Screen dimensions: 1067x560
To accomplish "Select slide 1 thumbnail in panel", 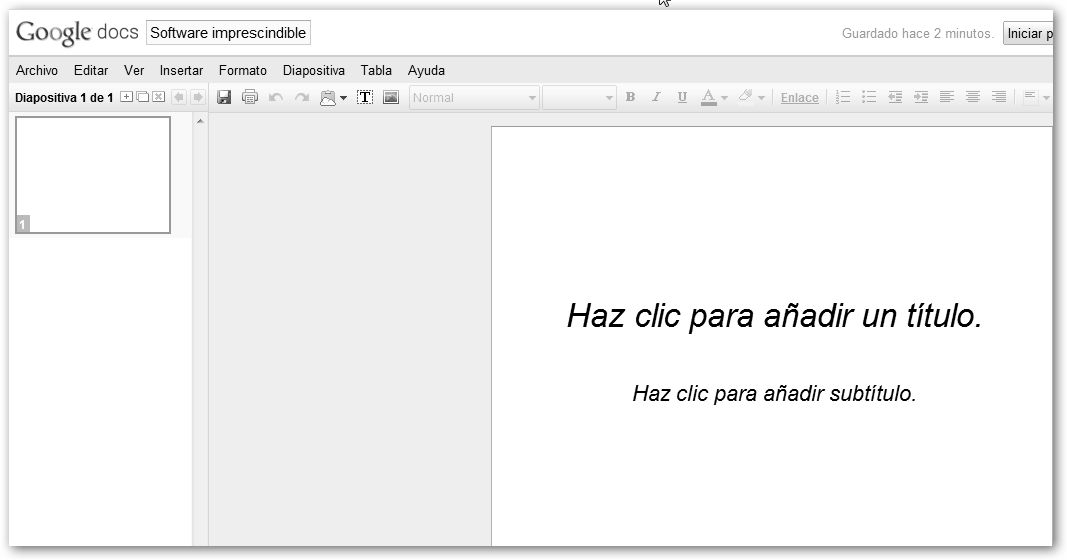I will point(93,175).
